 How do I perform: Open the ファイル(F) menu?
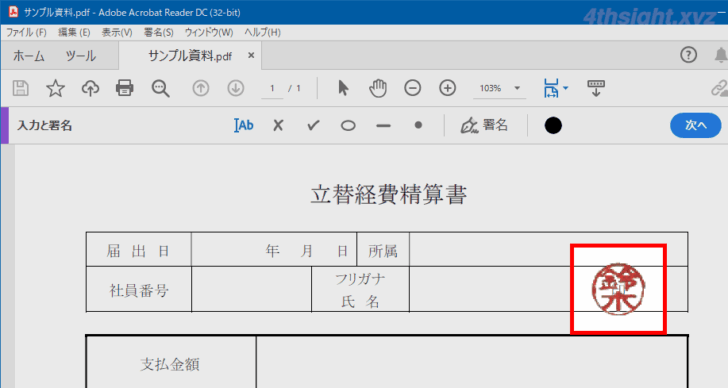(x=26, y=32)
